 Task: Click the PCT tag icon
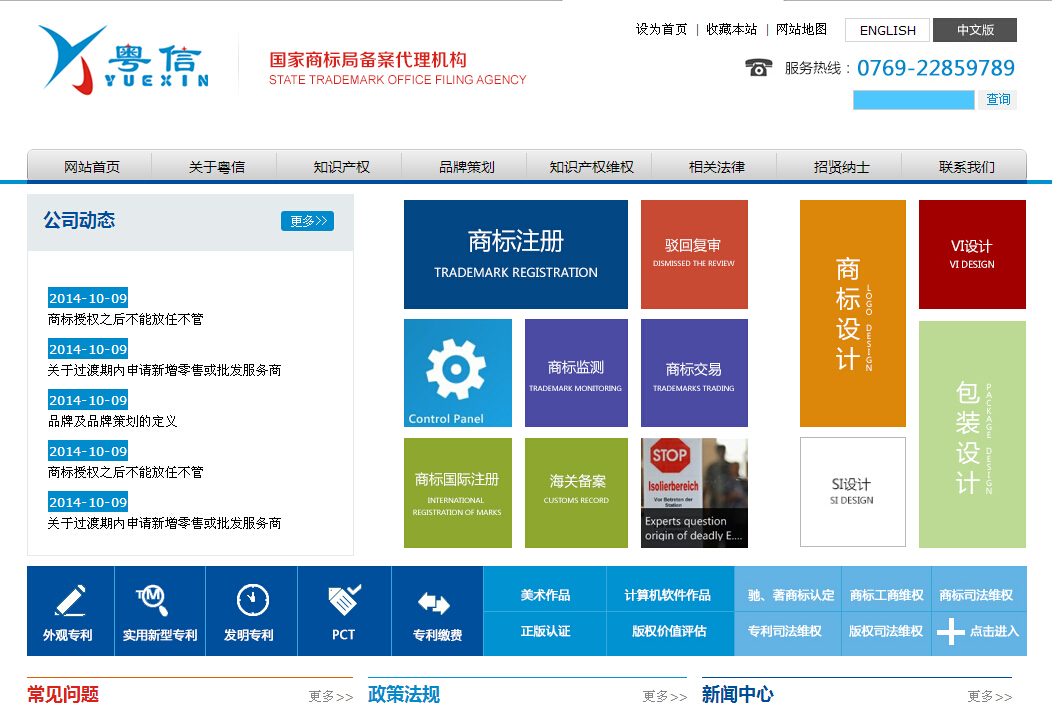pyautogui.click(x=344, y=600)
